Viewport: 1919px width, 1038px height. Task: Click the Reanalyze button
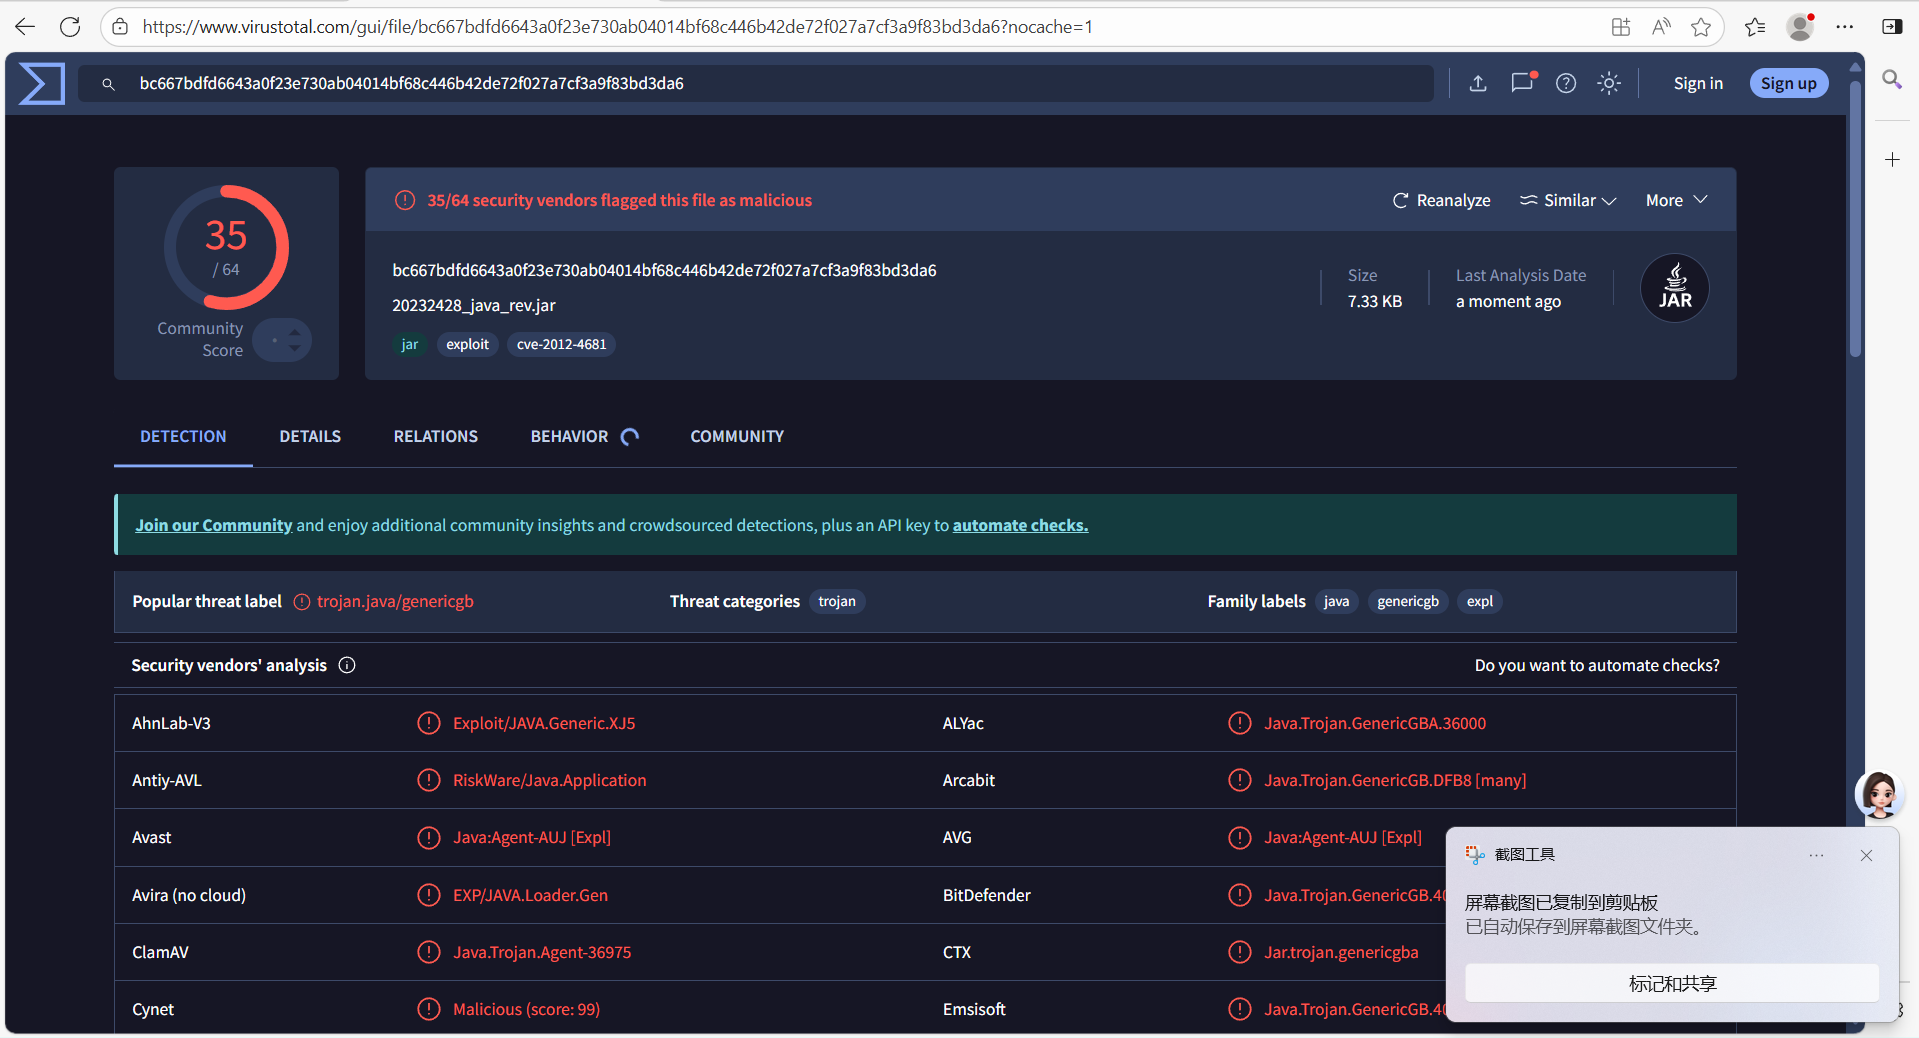coord(1442,200)
